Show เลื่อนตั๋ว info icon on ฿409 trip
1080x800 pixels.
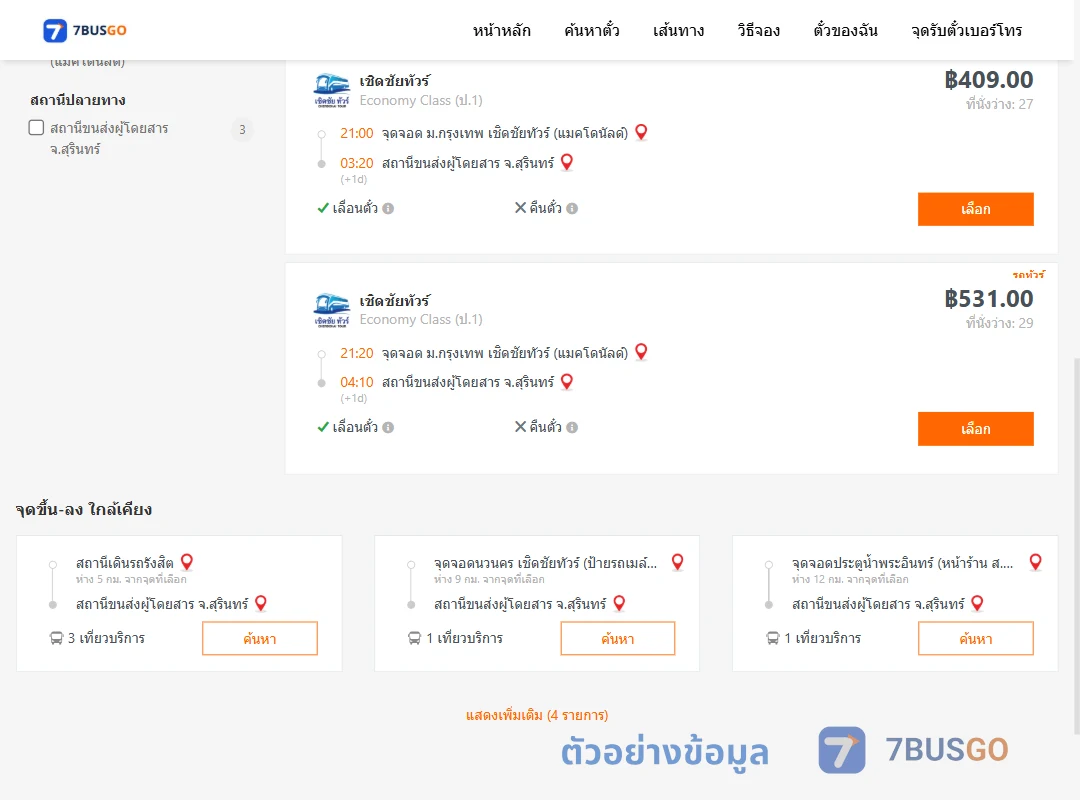(388, 208)
